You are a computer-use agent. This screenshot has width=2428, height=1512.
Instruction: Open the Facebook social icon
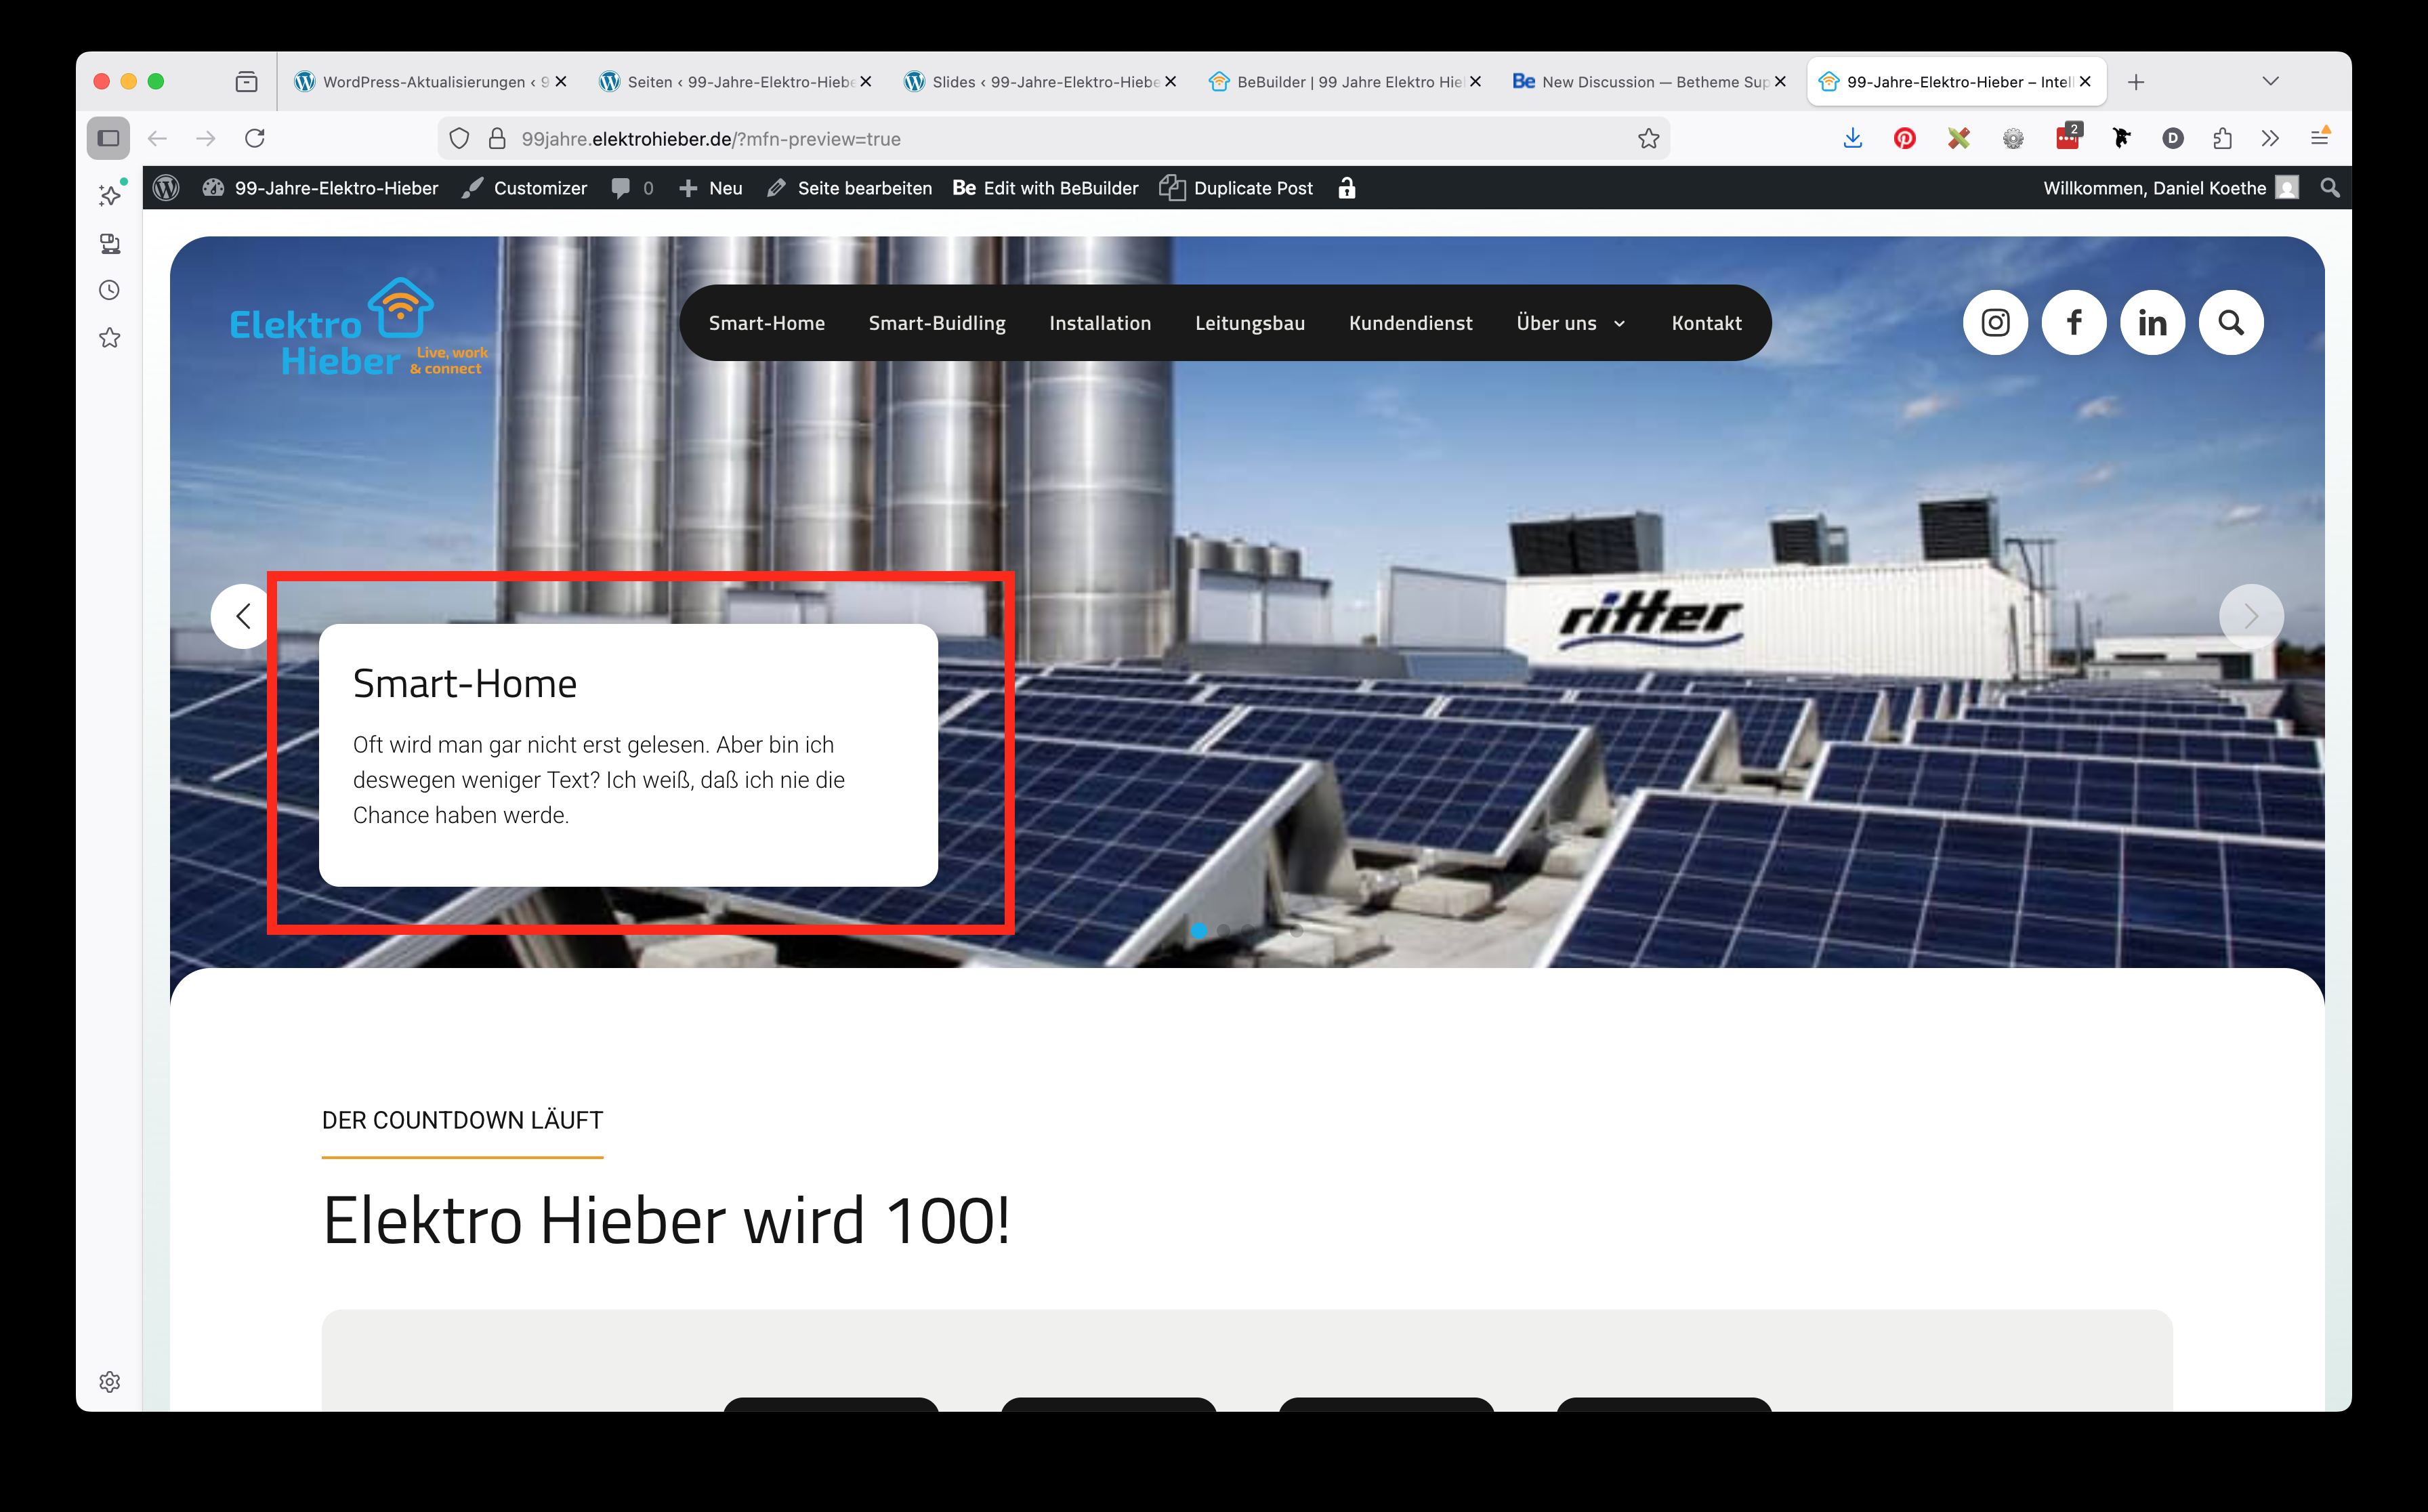point(2074,323)
